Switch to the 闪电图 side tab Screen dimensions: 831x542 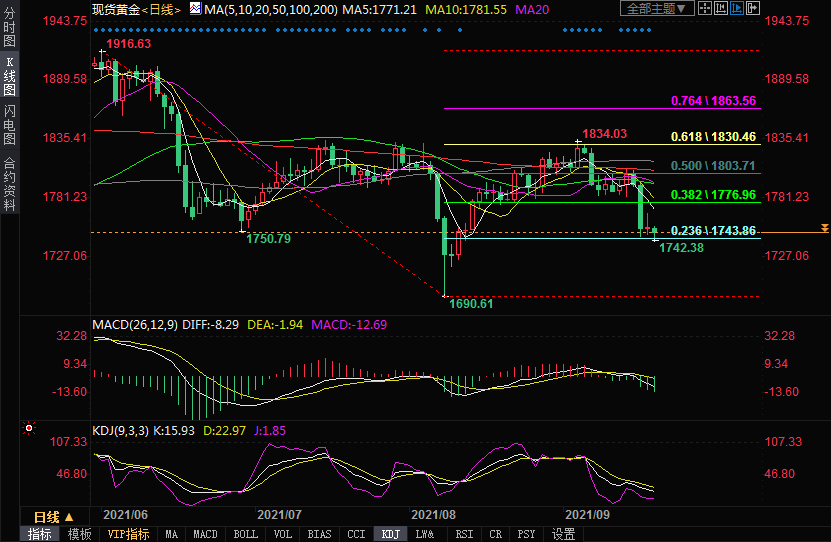(9, 125)
